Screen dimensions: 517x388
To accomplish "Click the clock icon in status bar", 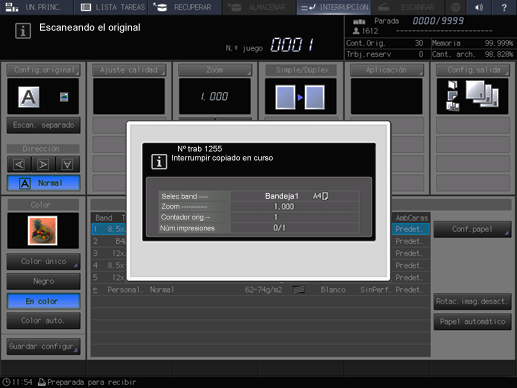I will tap(6, 382).
